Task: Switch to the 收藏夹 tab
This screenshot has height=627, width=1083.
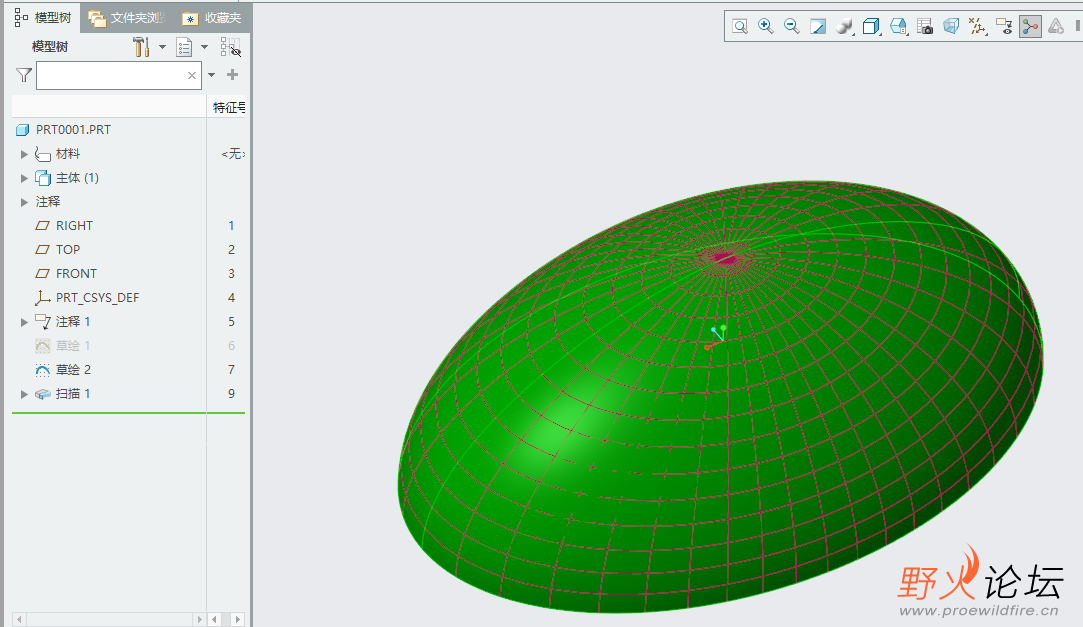Action: [x=212, y=18]
